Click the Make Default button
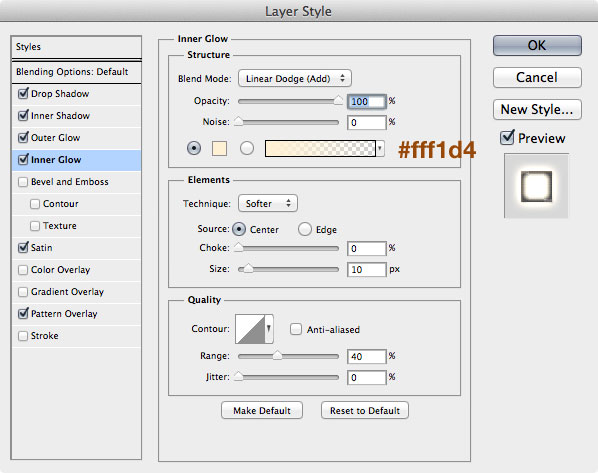This screenshot has width=598, height=473. (262, 410)
